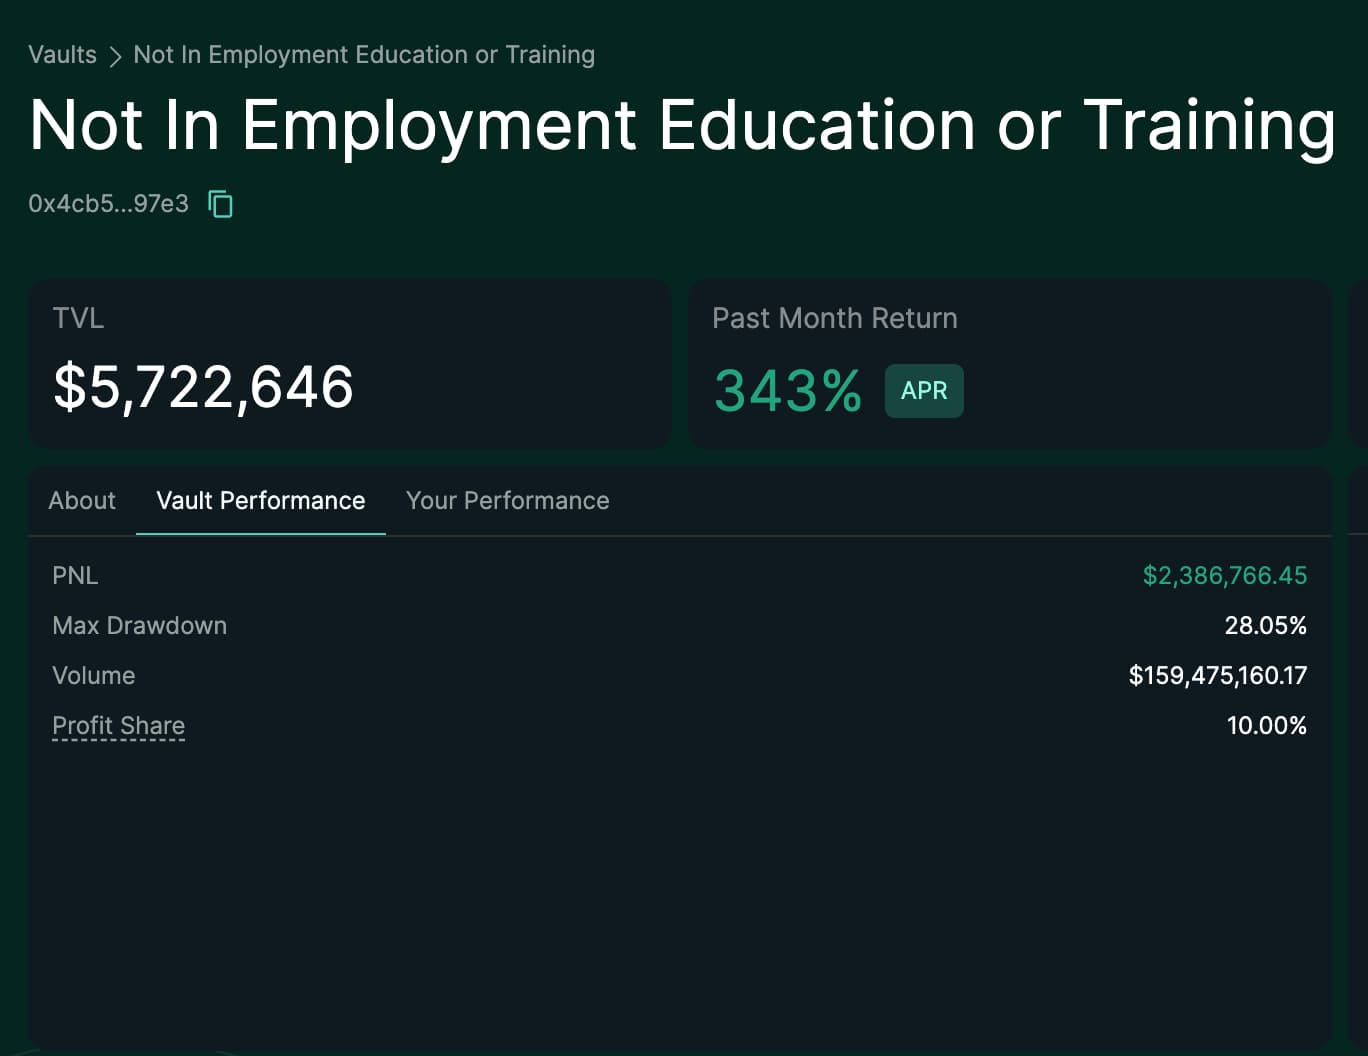Click the Max Drawdown row label
This screenshot has width=1368, height=1056.
tap(139, 625)
